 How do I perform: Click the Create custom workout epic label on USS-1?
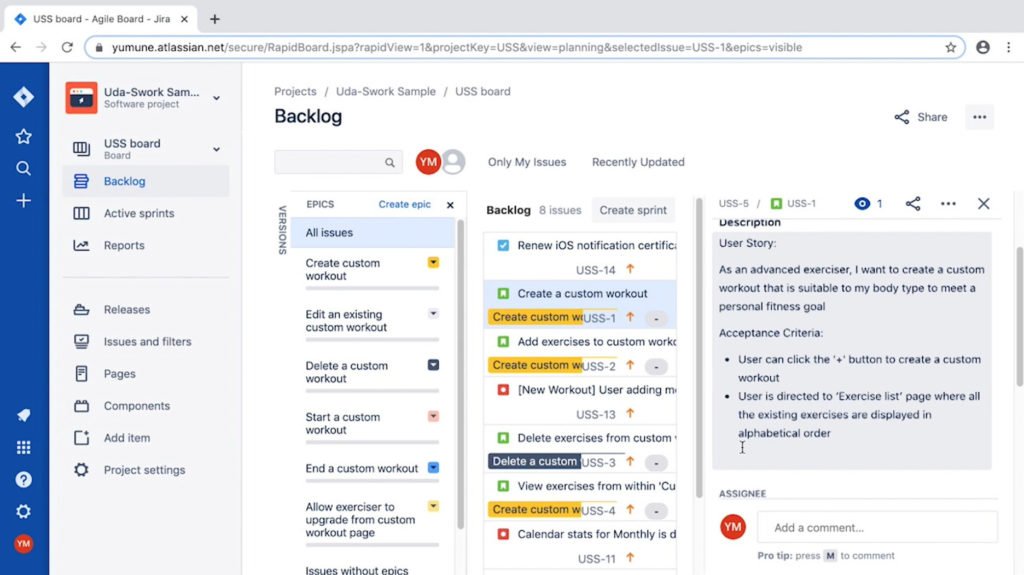(x=536, y=317)
